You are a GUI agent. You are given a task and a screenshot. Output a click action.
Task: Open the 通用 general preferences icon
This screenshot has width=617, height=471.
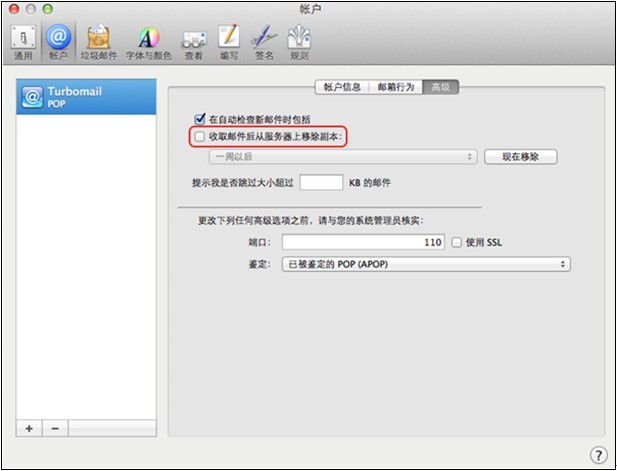23,40
